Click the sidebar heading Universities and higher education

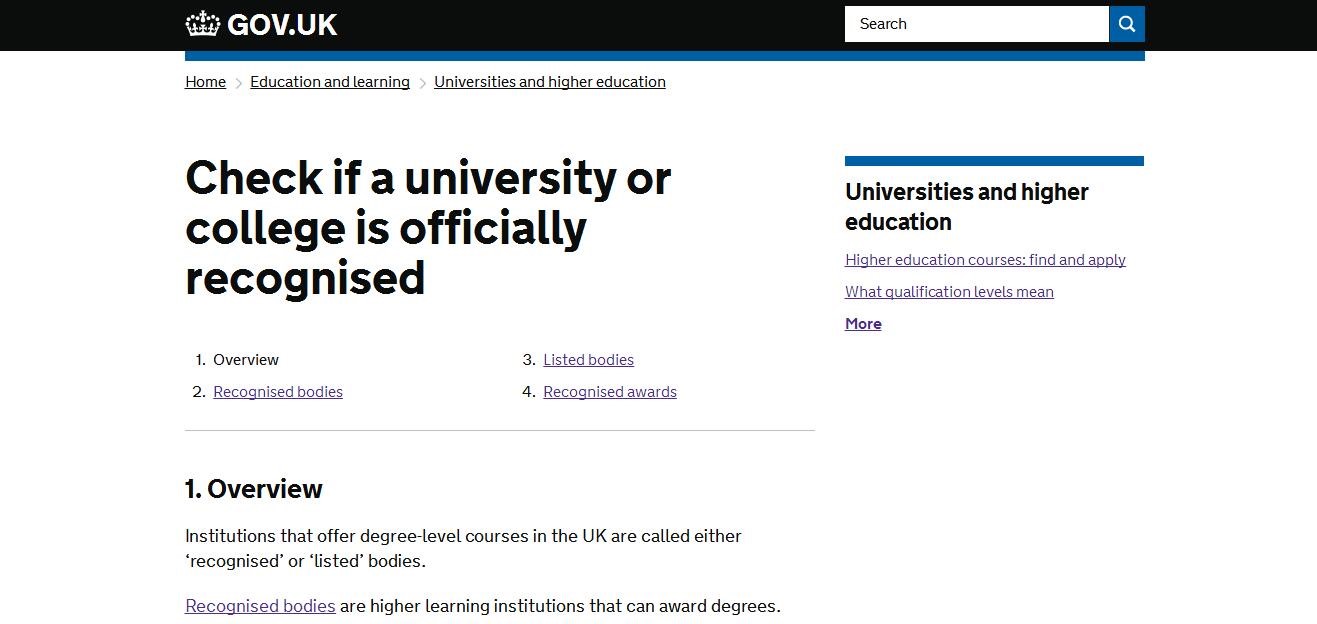point(966,206)
